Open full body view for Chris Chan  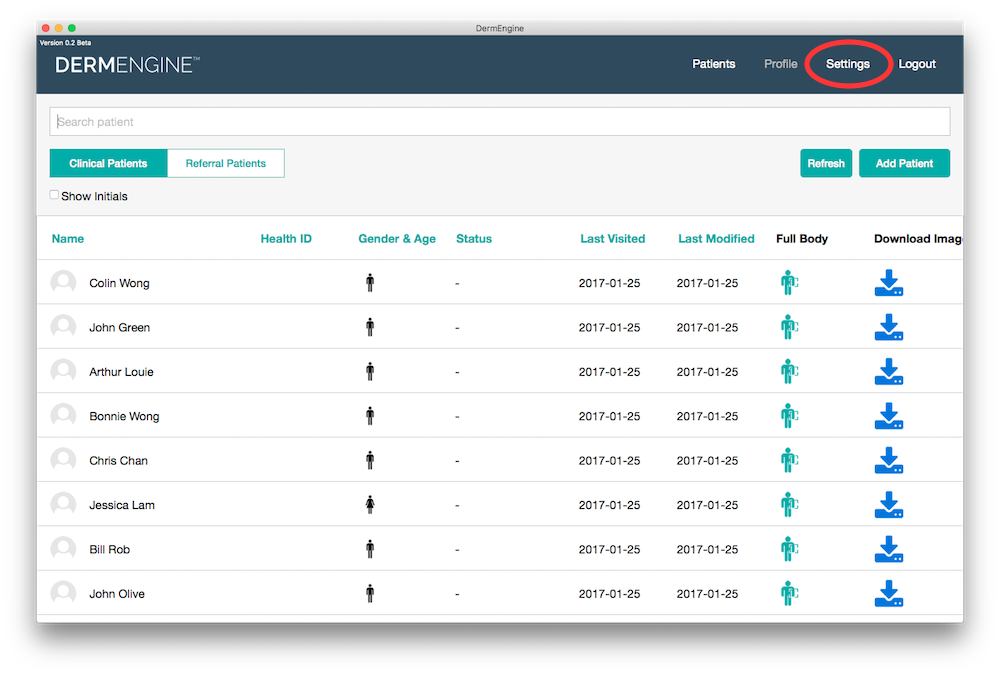coord(789,461)
